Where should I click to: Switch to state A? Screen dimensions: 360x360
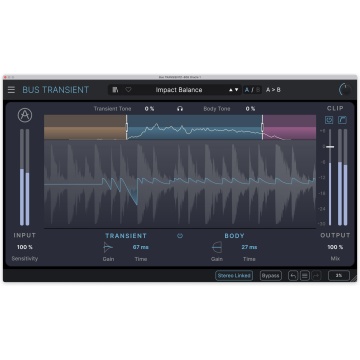[x=247, y=90]
